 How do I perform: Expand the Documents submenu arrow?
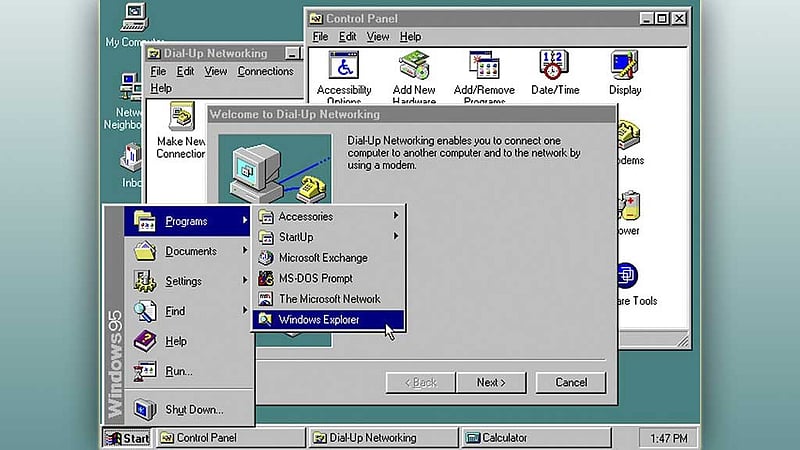point(245,251)
